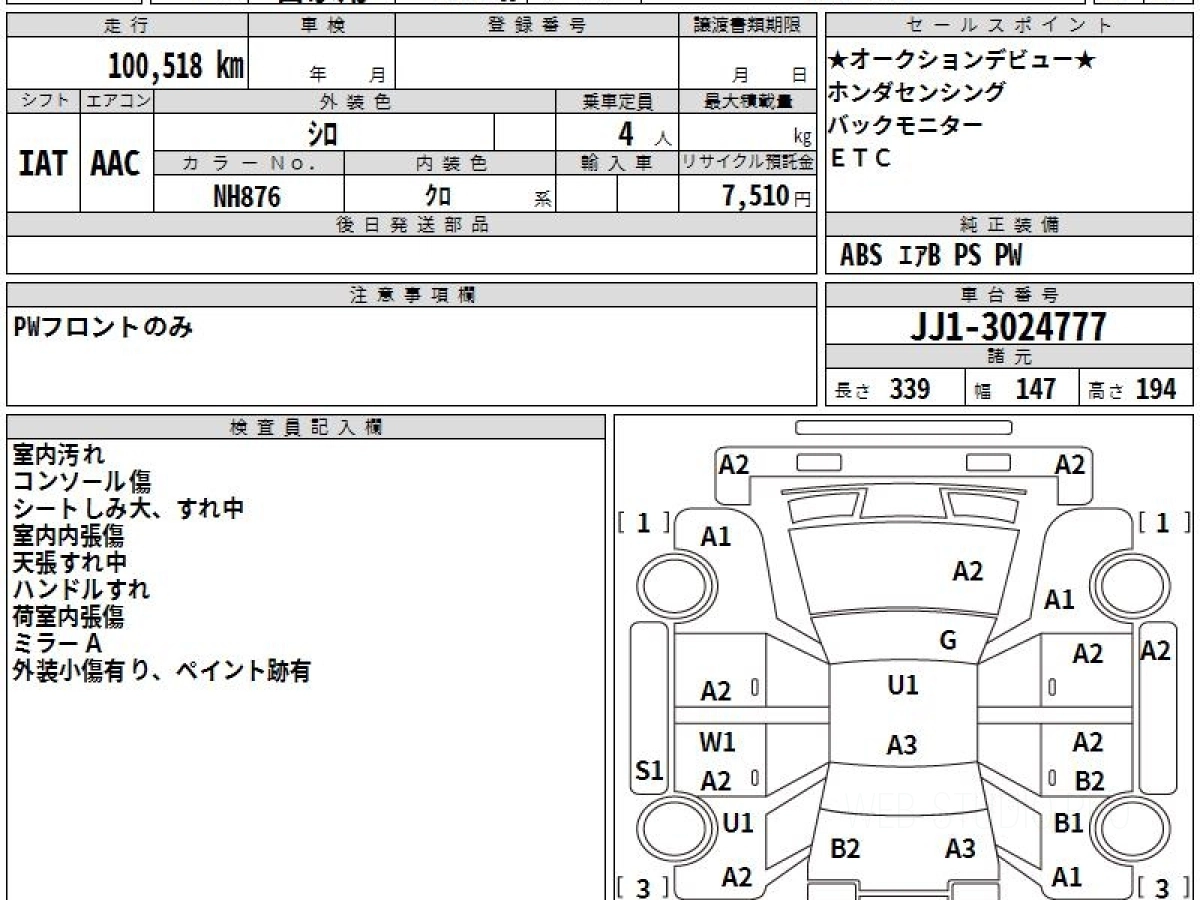Click the S1 damage mark on the side sill
This screenshot has height=900, width=1200.
tap(650, 770)
